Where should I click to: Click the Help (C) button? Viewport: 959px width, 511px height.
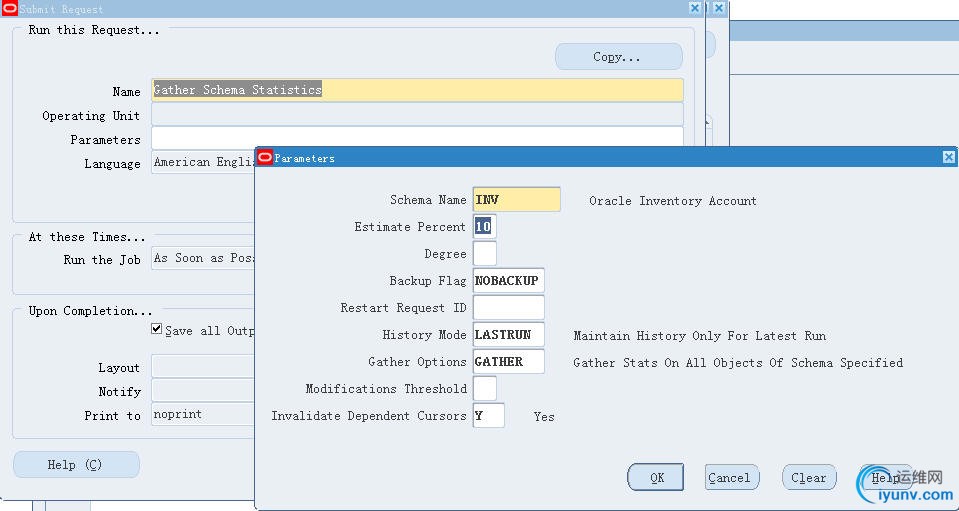point(76,465)
